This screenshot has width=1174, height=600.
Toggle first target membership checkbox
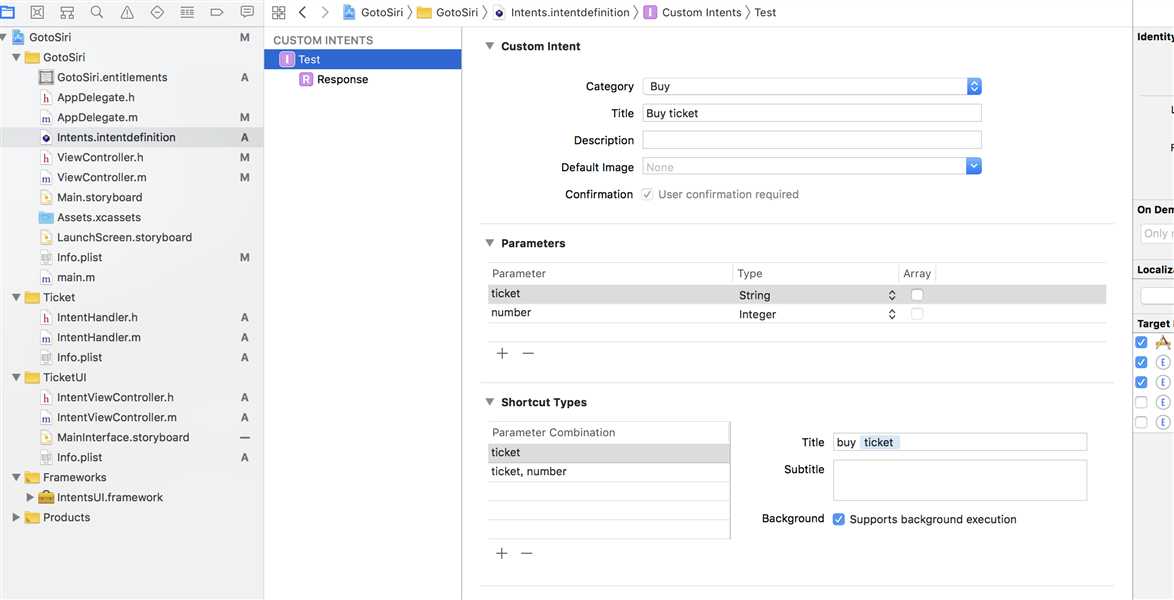tap(1141, 342)
